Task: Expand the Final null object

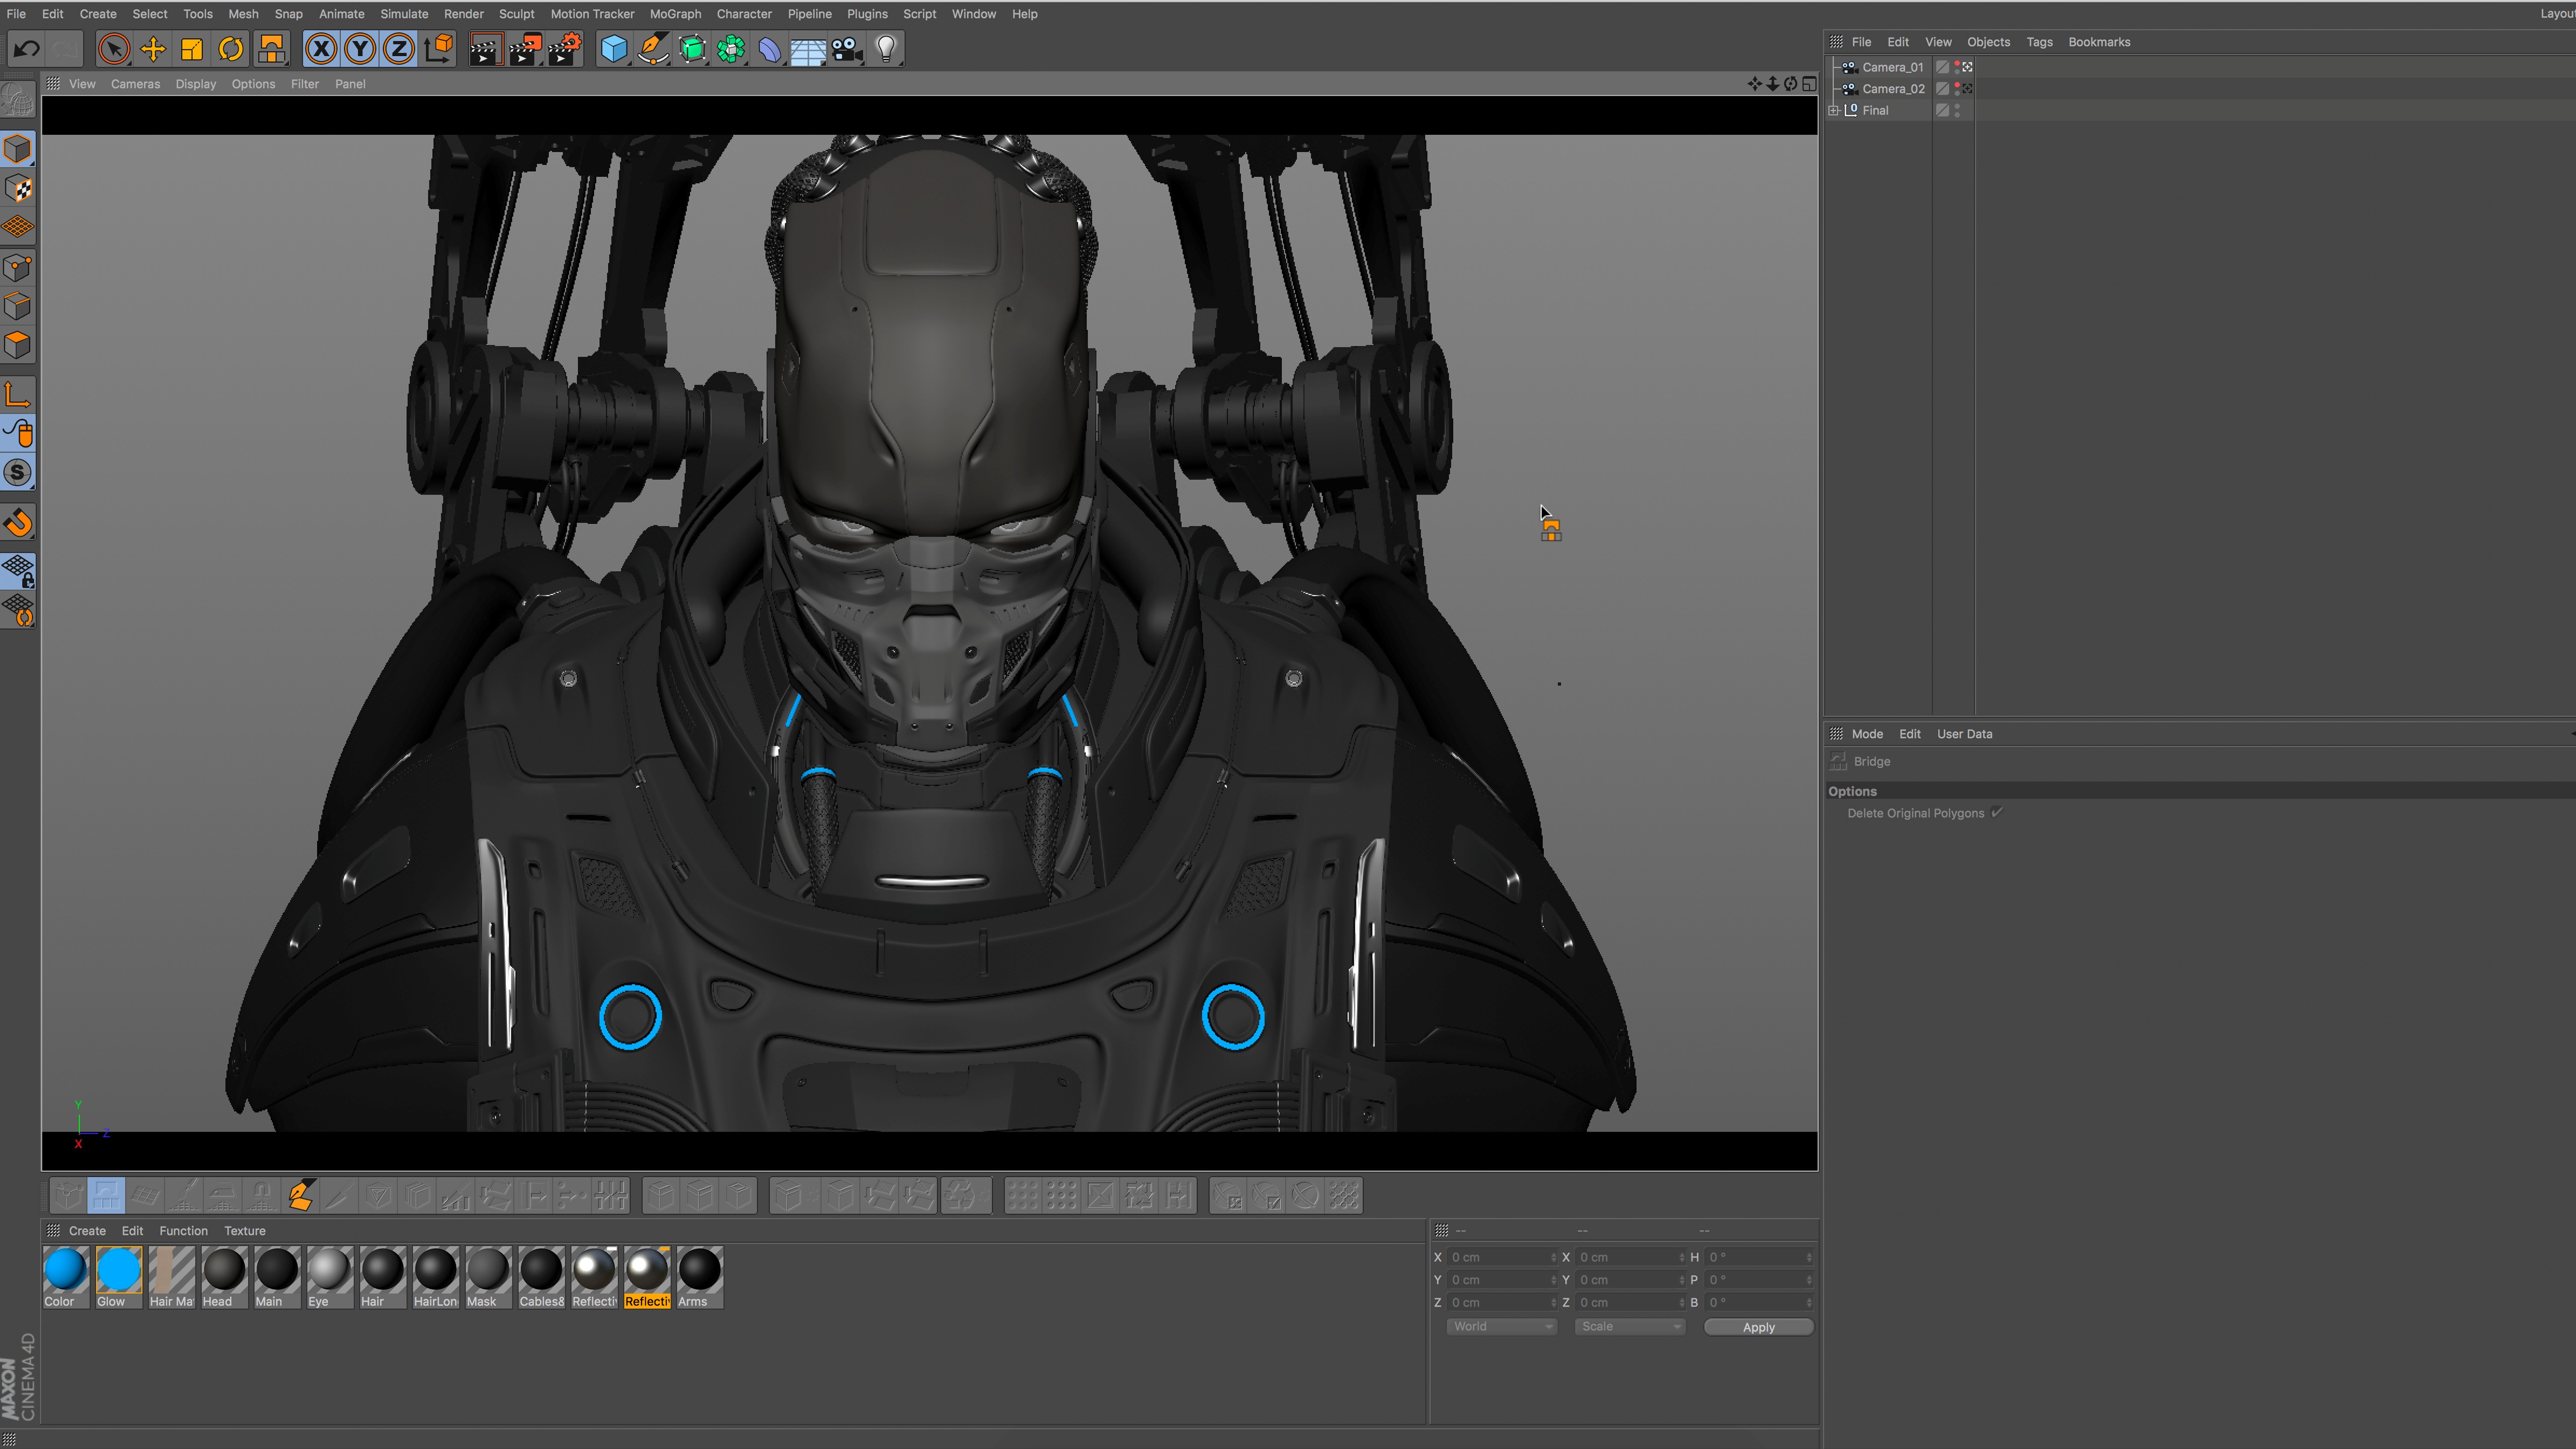Action: tap(1834, 110)
